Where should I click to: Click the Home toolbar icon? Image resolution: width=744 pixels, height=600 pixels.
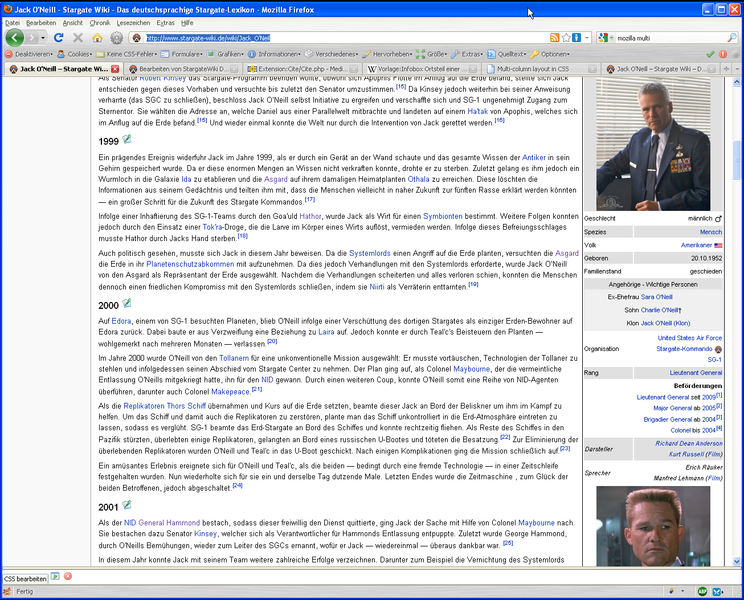click(97, 37)
